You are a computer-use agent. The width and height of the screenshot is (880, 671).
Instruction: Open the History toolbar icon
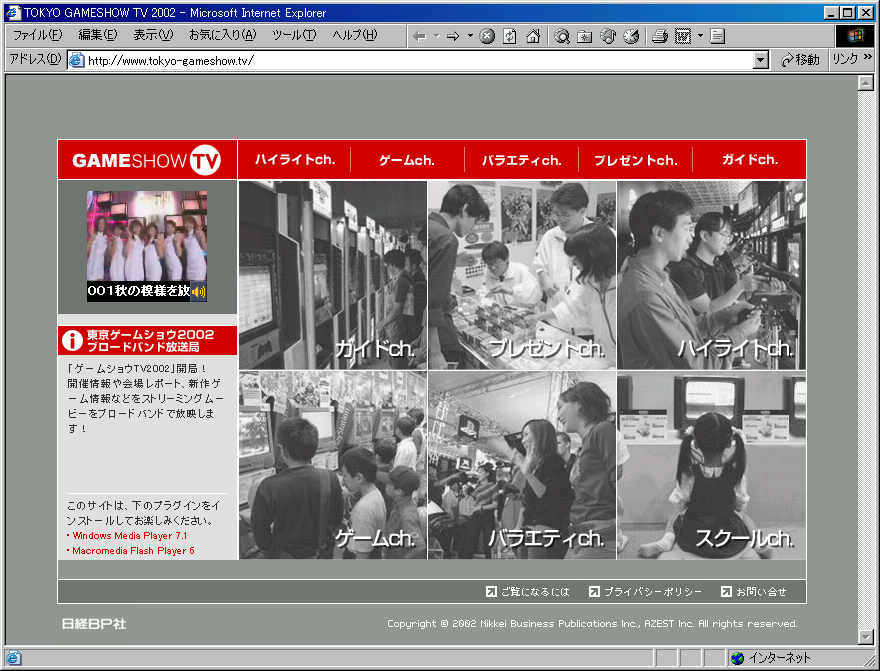631,36
